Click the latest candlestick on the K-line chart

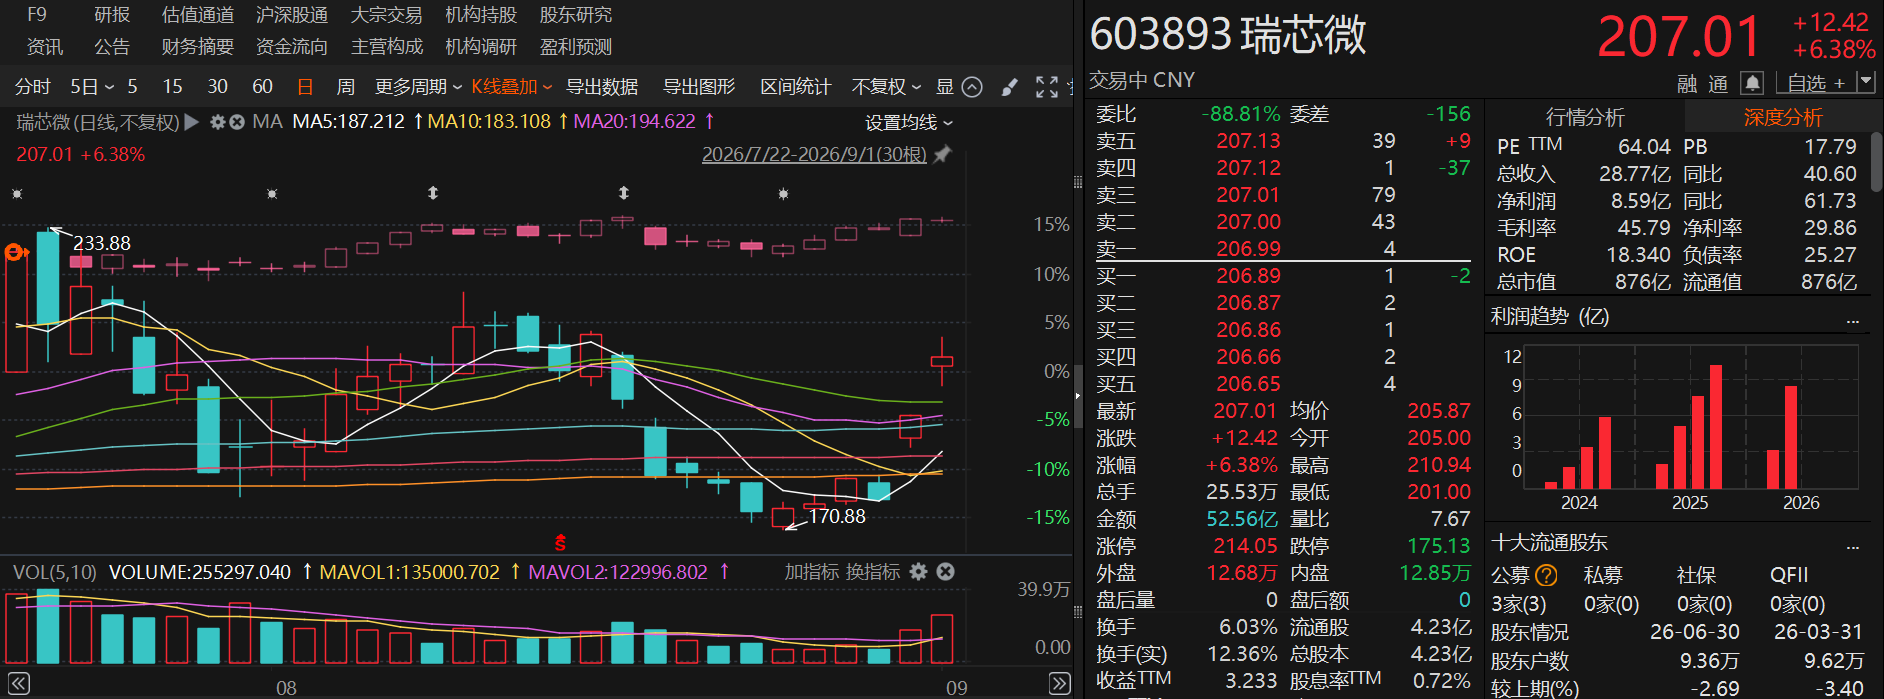(x=942, y=362)
